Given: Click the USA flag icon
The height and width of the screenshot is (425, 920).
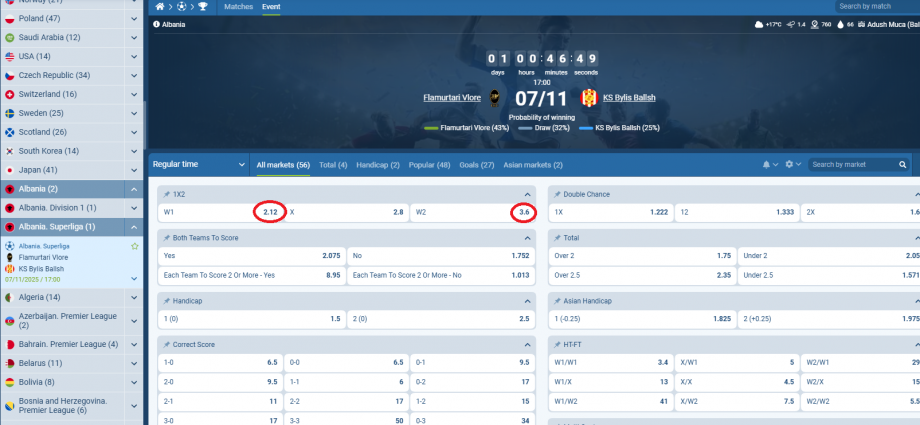Looking at the screenshot, I should click(x=9, y=57).
